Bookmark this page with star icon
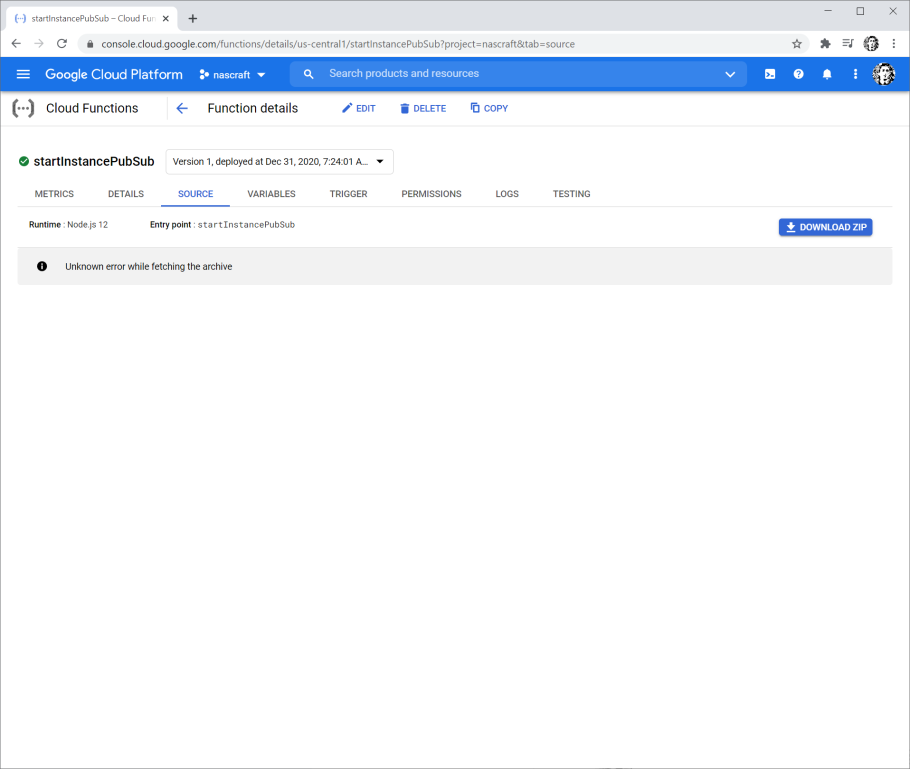 (797, 44)
